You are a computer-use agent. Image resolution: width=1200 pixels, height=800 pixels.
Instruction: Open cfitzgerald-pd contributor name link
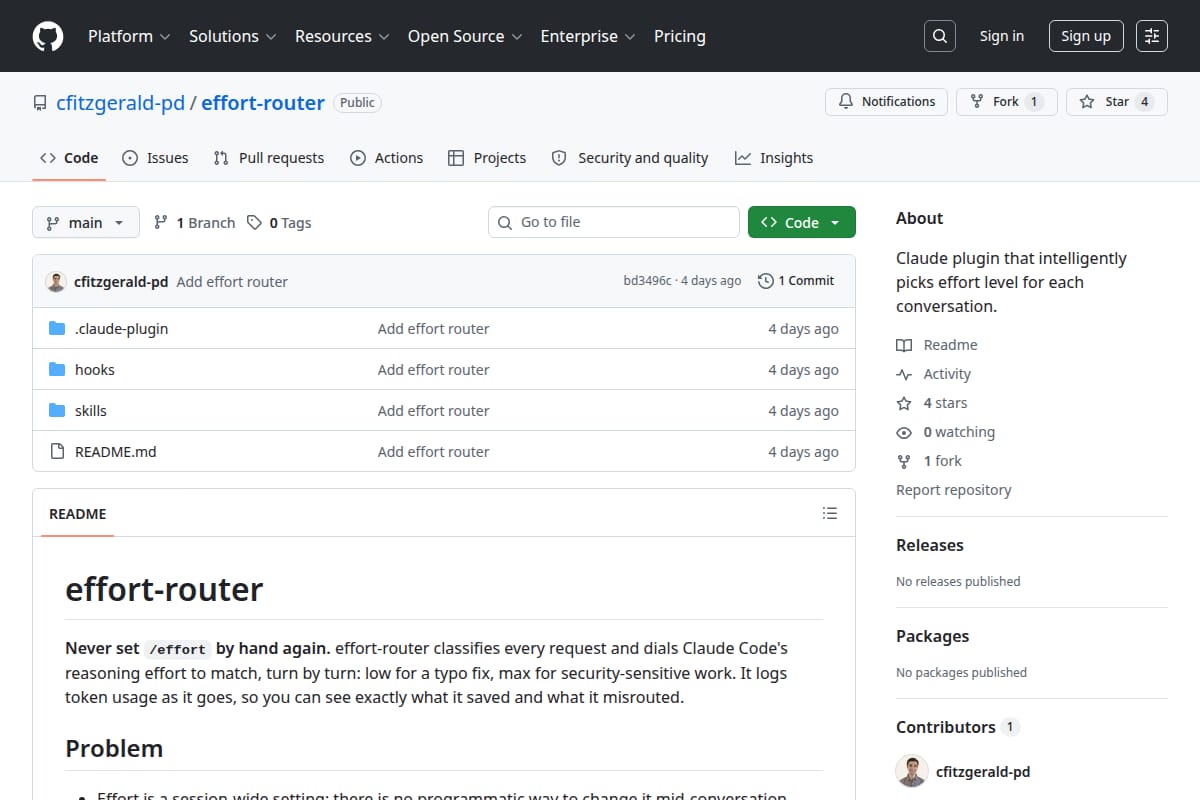coord(983,772)
